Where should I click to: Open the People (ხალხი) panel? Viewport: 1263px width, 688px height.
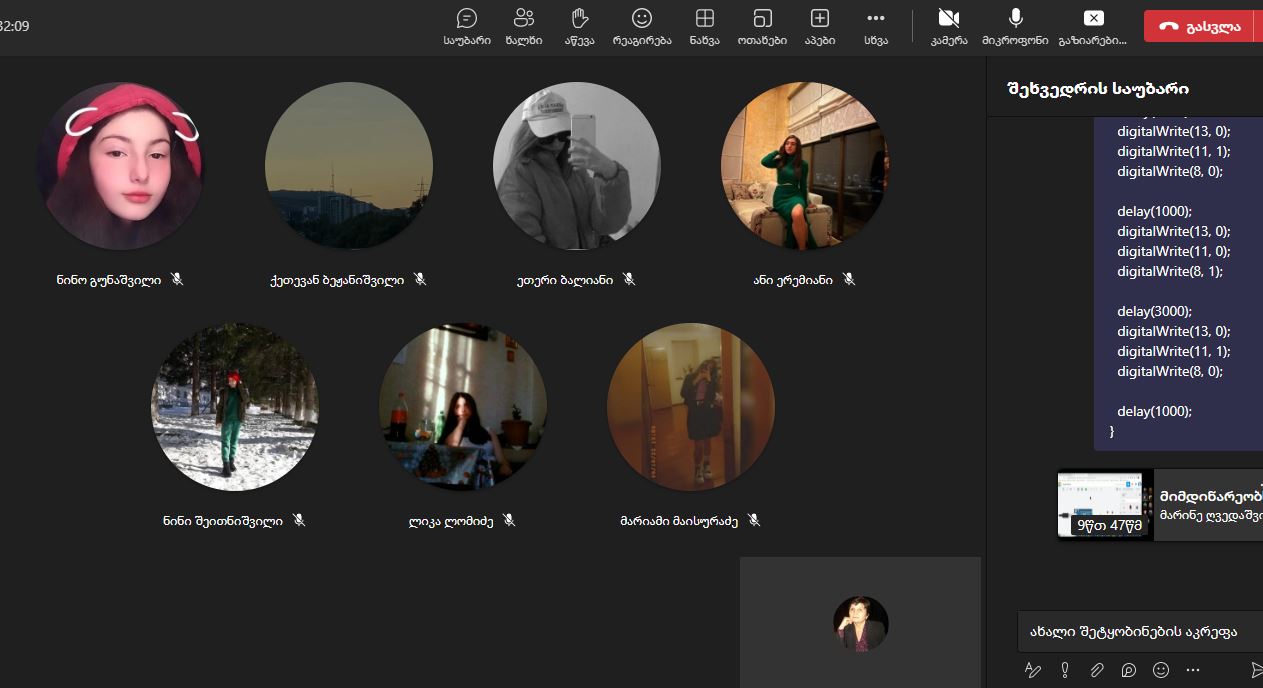click(x=523, y=26)
